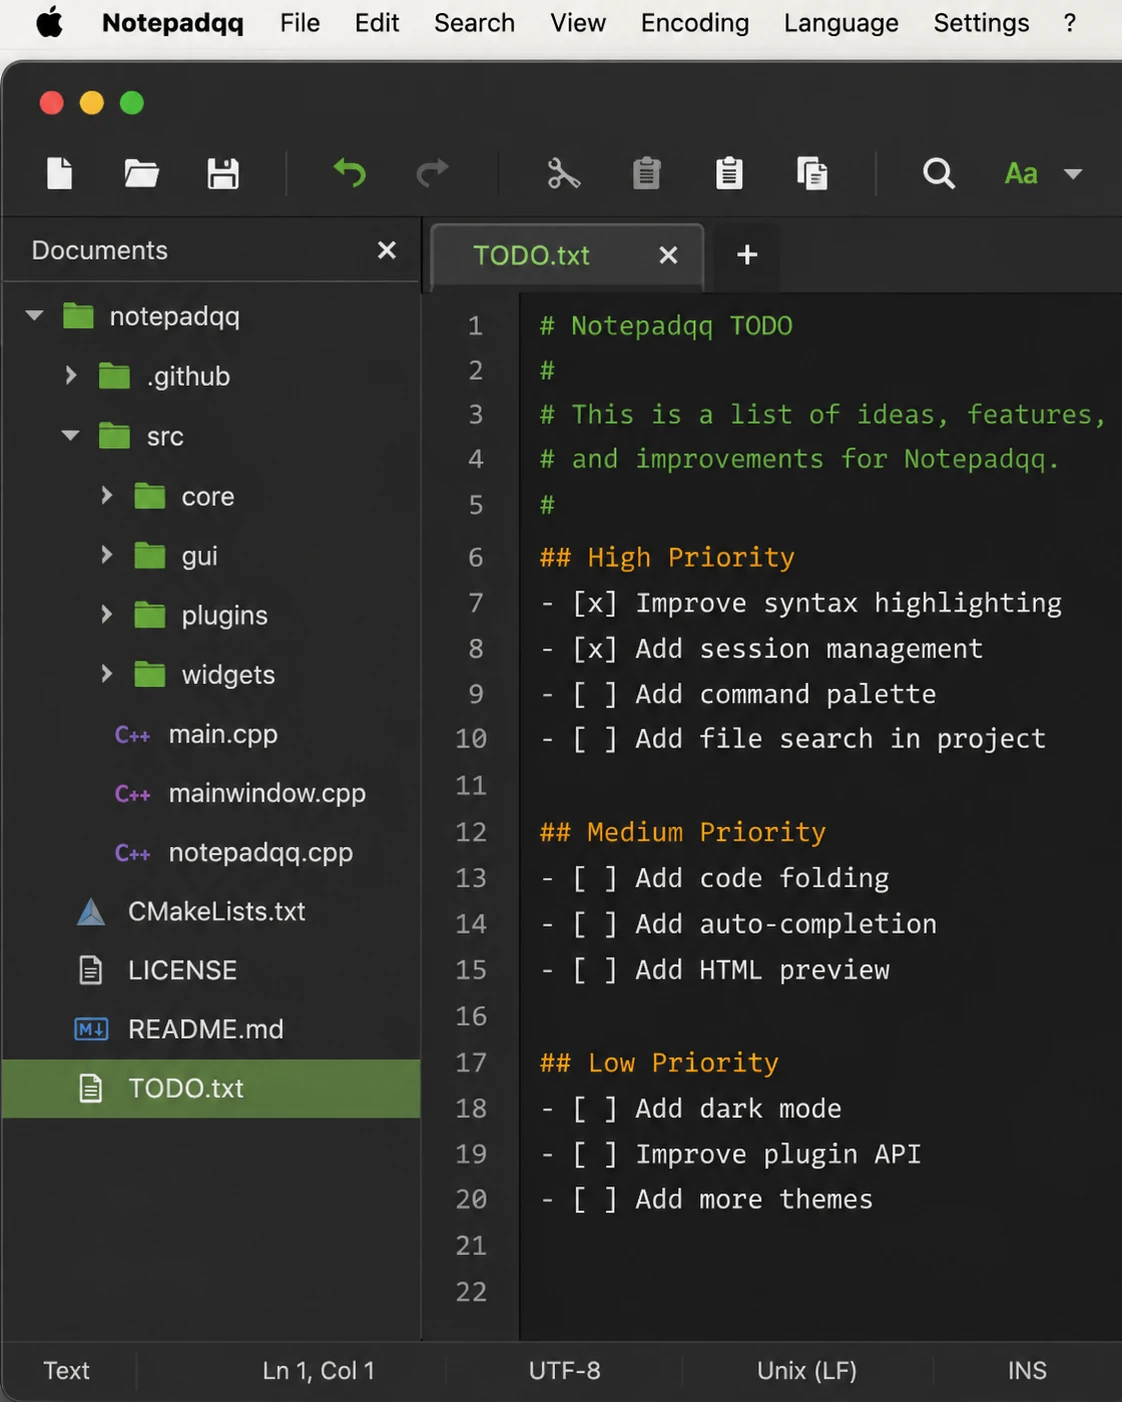Add new tab with plus button

point(747,255)
